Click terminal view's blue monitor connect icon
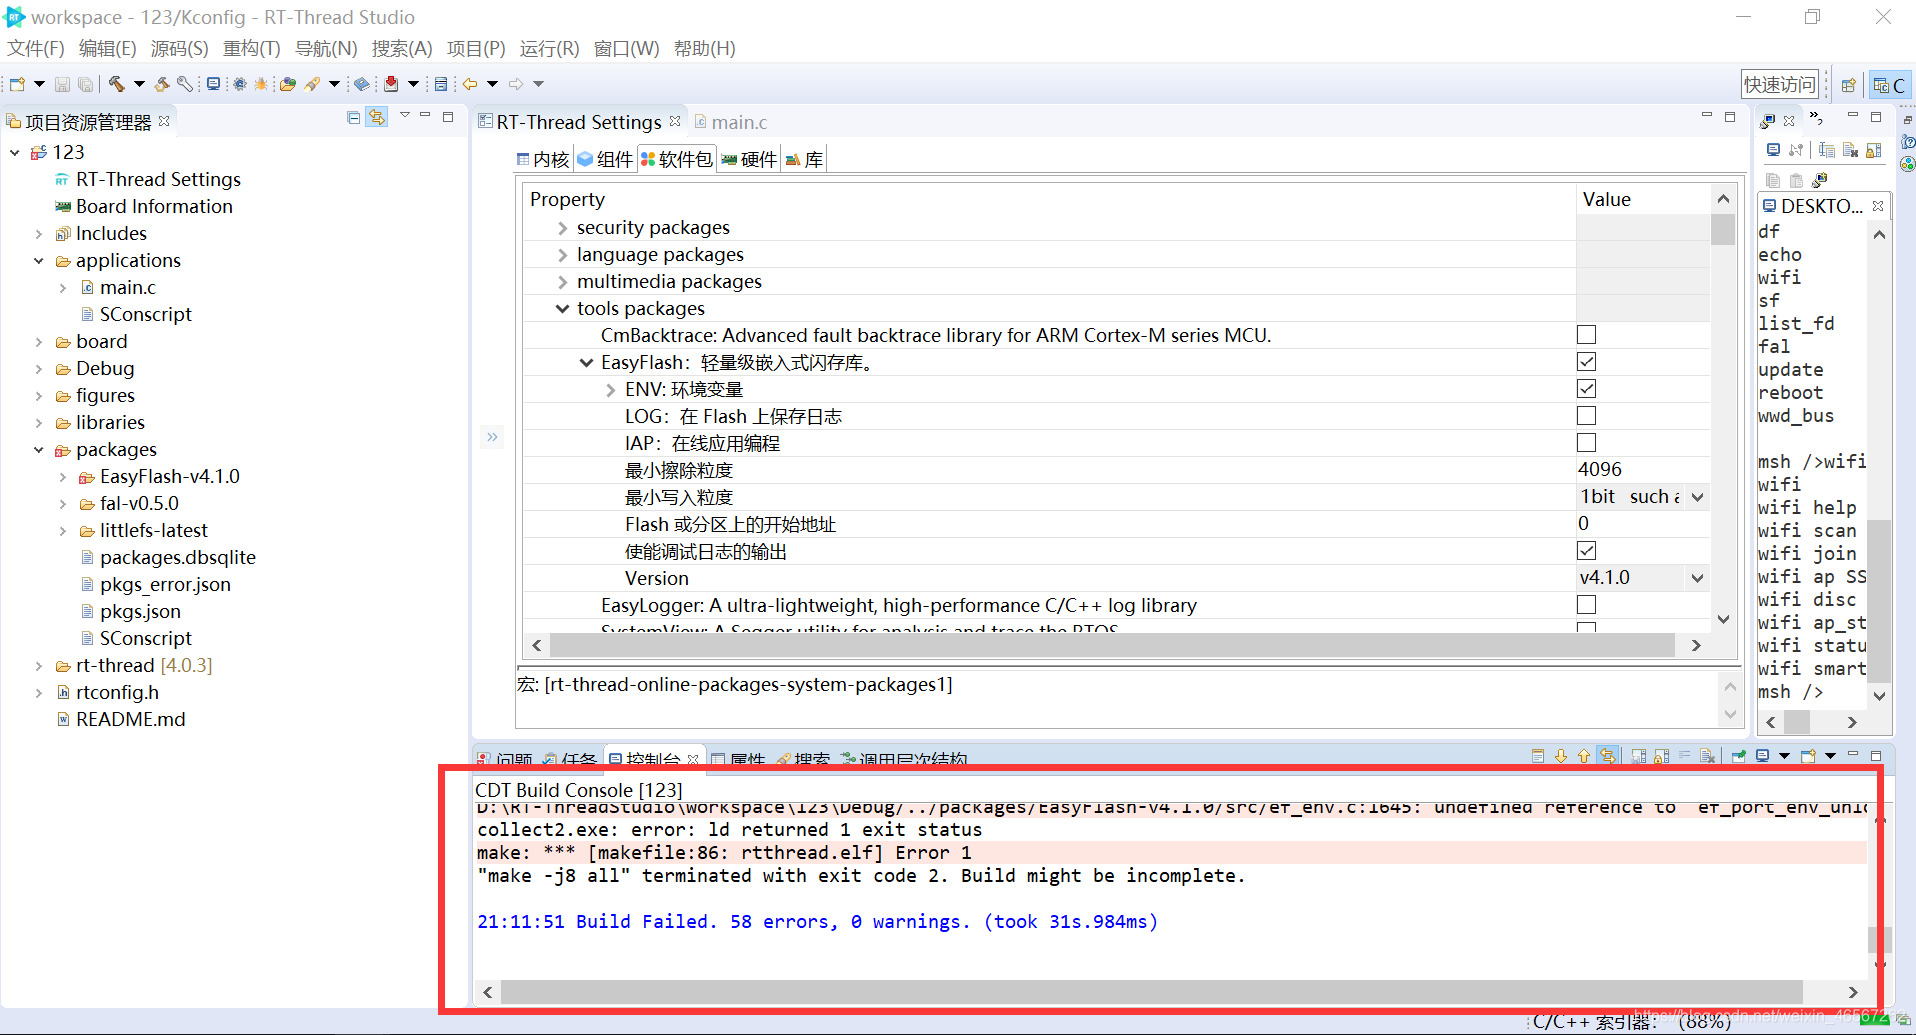1916x1035 pixels. click(1773, 150)
